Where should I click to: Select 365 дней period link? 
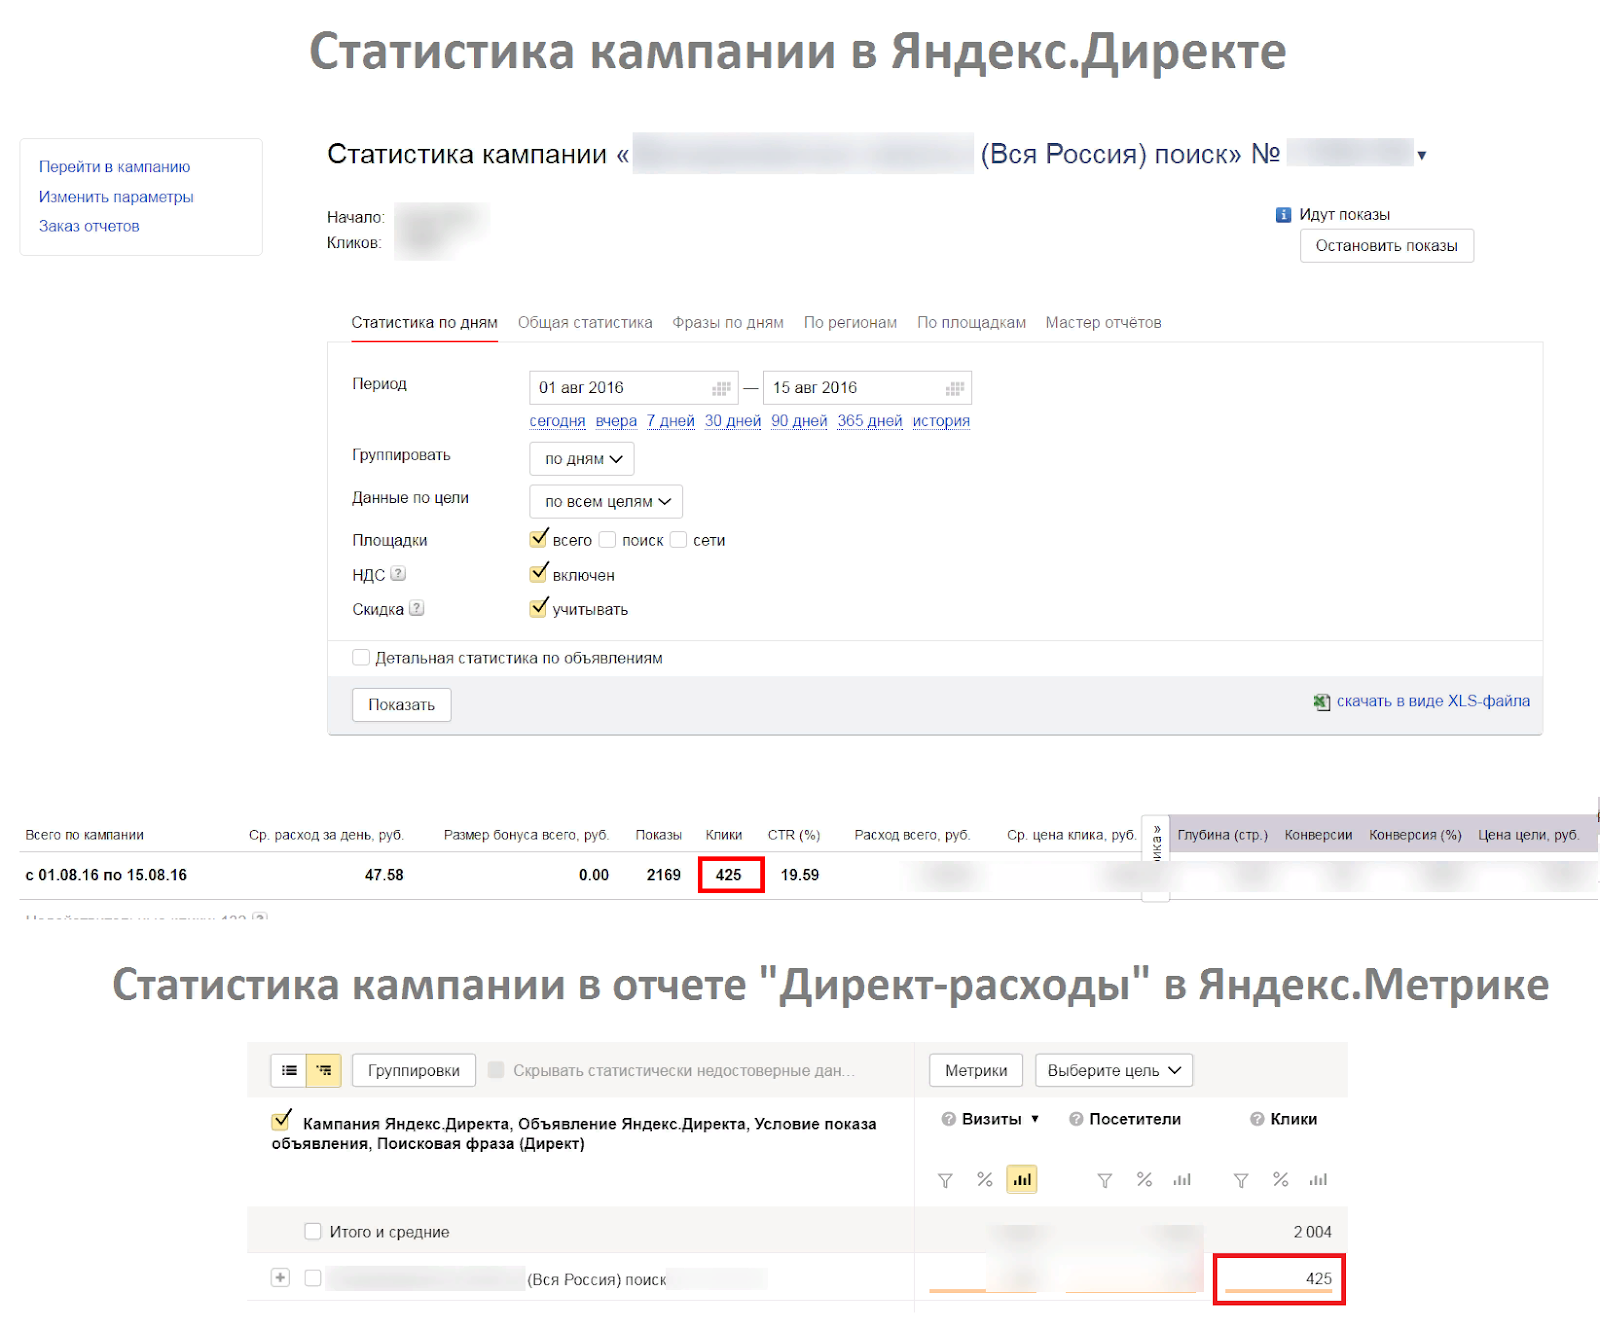[870, 421]
